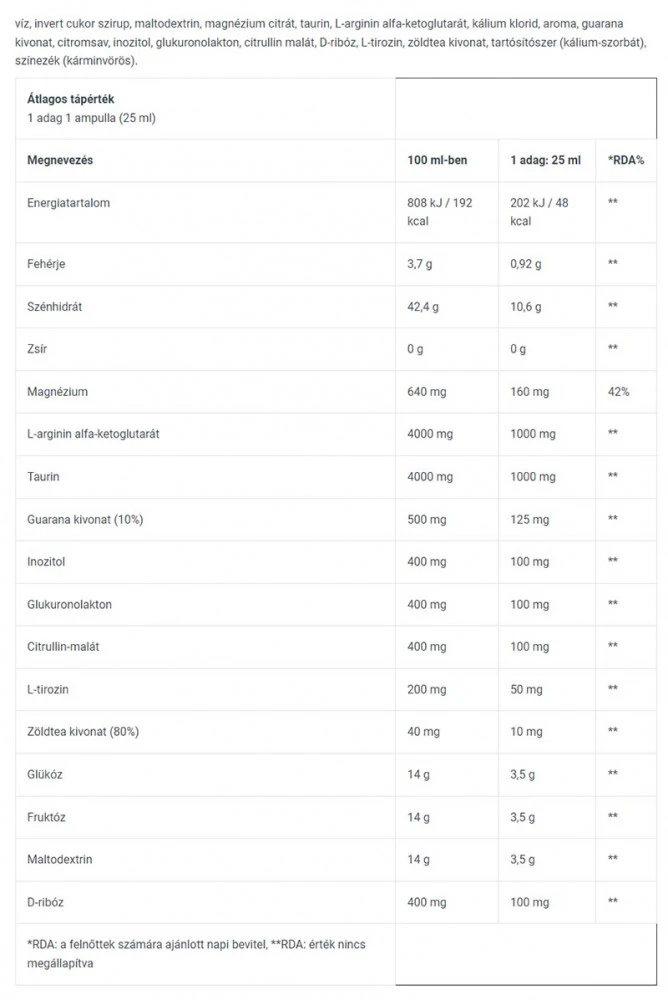Viewport: 668px width, 1000px height.
Task: Select the 'Fehérje' row label
Action: 47,263
